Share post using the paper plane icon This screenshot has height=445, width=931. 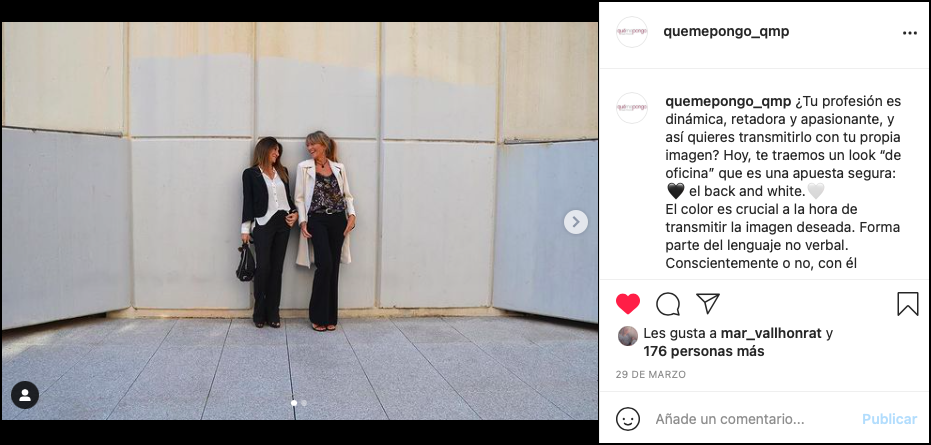[708, 303]
